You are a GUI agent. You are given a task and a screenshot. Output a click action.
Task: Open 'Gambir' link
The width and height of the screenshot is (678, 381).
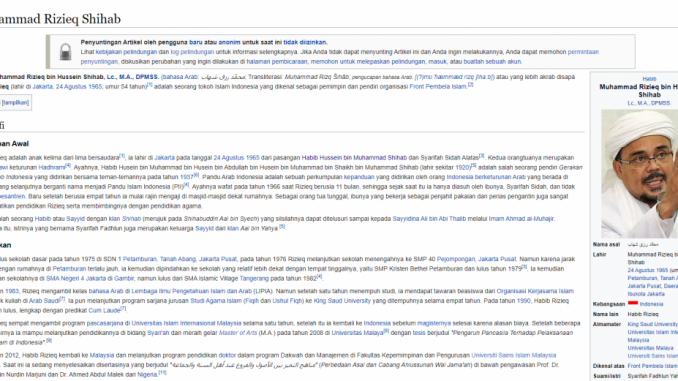pos(124,278)
